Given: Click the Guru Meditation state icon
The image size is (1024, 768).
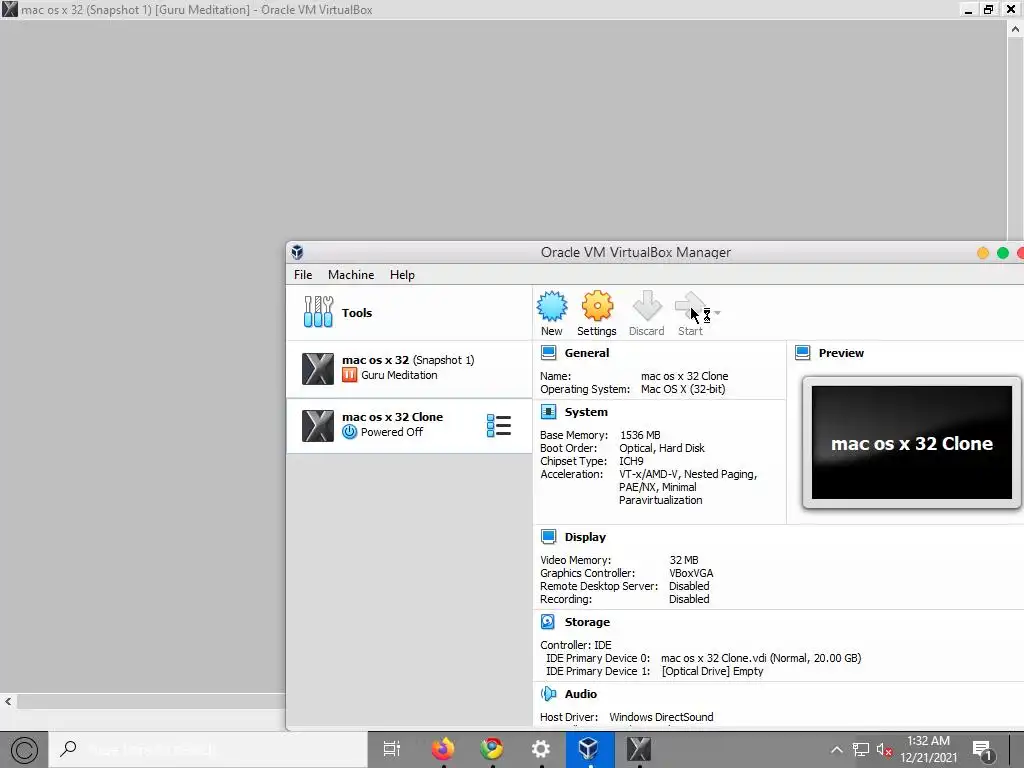Looking at the screenshot, I should coord(349,375).
